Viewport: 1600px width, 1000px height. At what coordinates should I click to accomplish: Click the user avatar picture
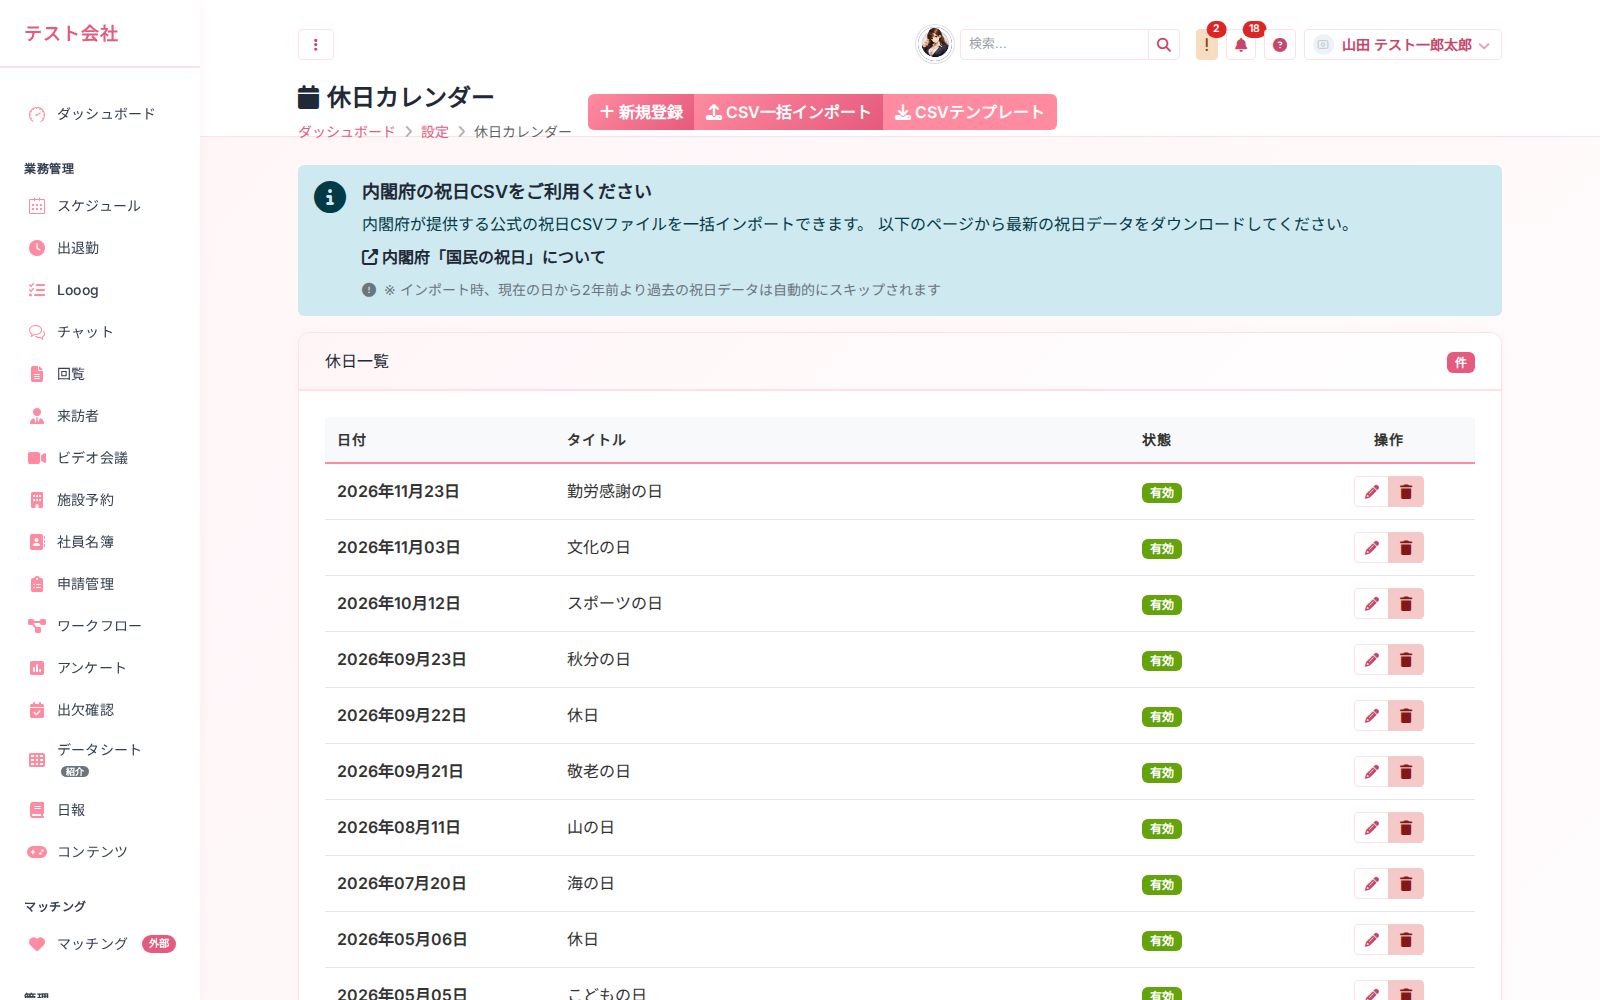(935, 44)
